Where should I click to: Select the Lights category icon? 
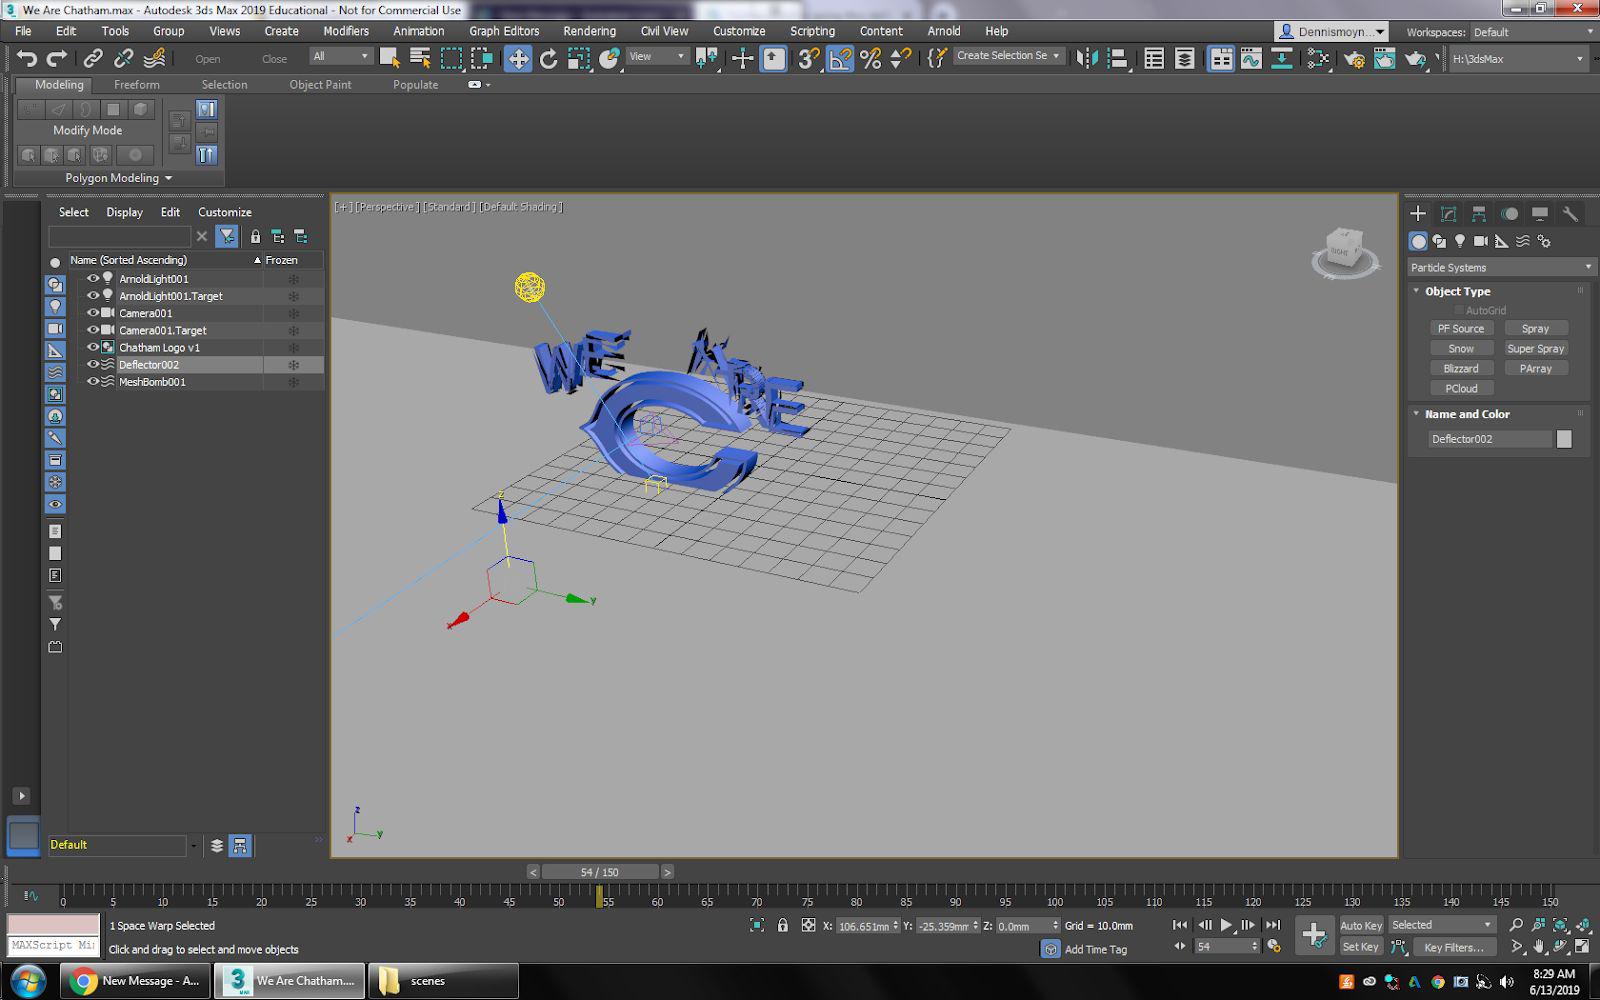[x=1460, y=241]
